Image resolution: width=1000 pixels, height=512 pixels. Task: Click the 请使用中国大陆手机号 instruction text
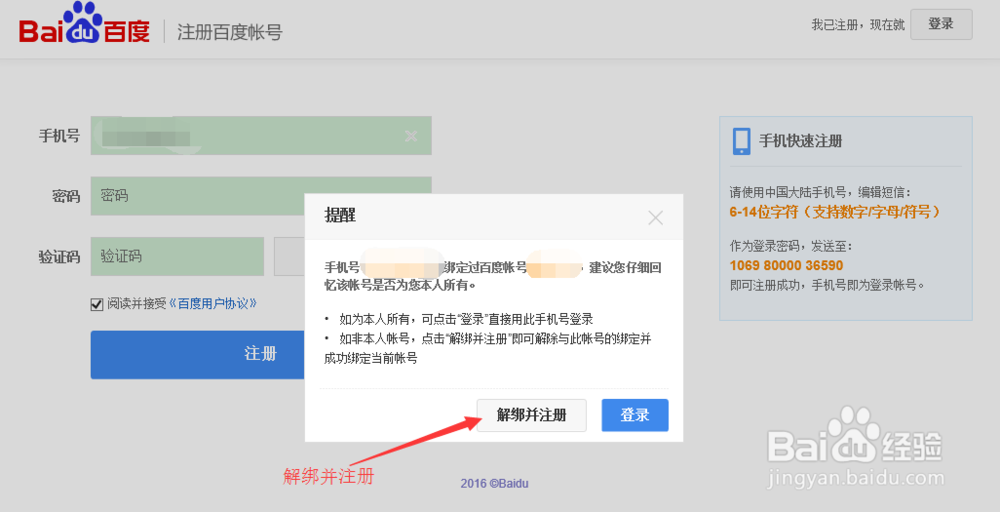point(820,192)
